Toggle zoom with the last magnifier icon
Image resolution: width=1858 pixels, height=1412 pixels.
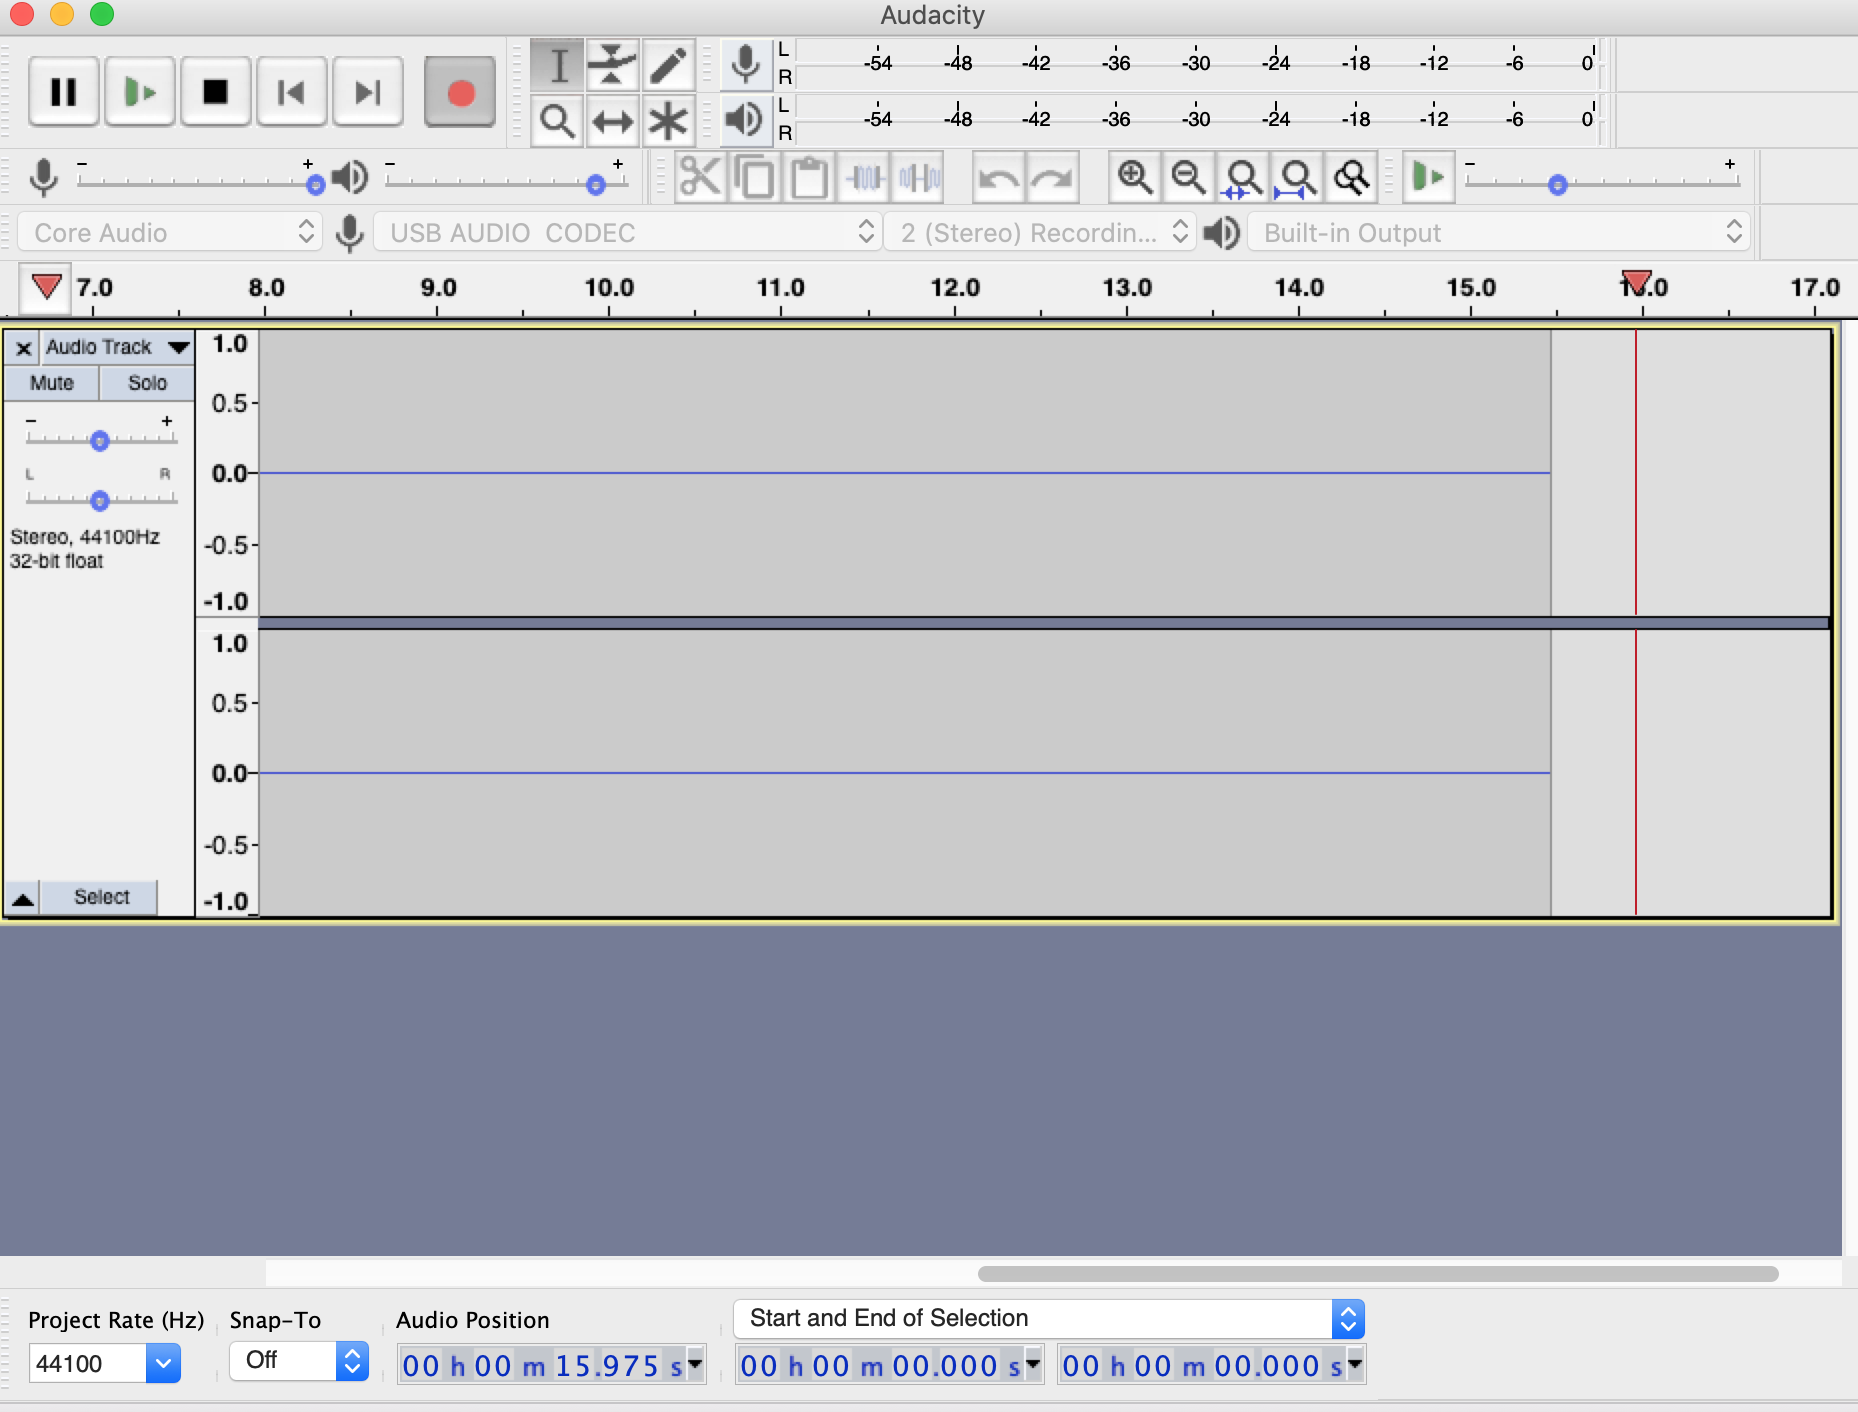[x=1352, y=178]
